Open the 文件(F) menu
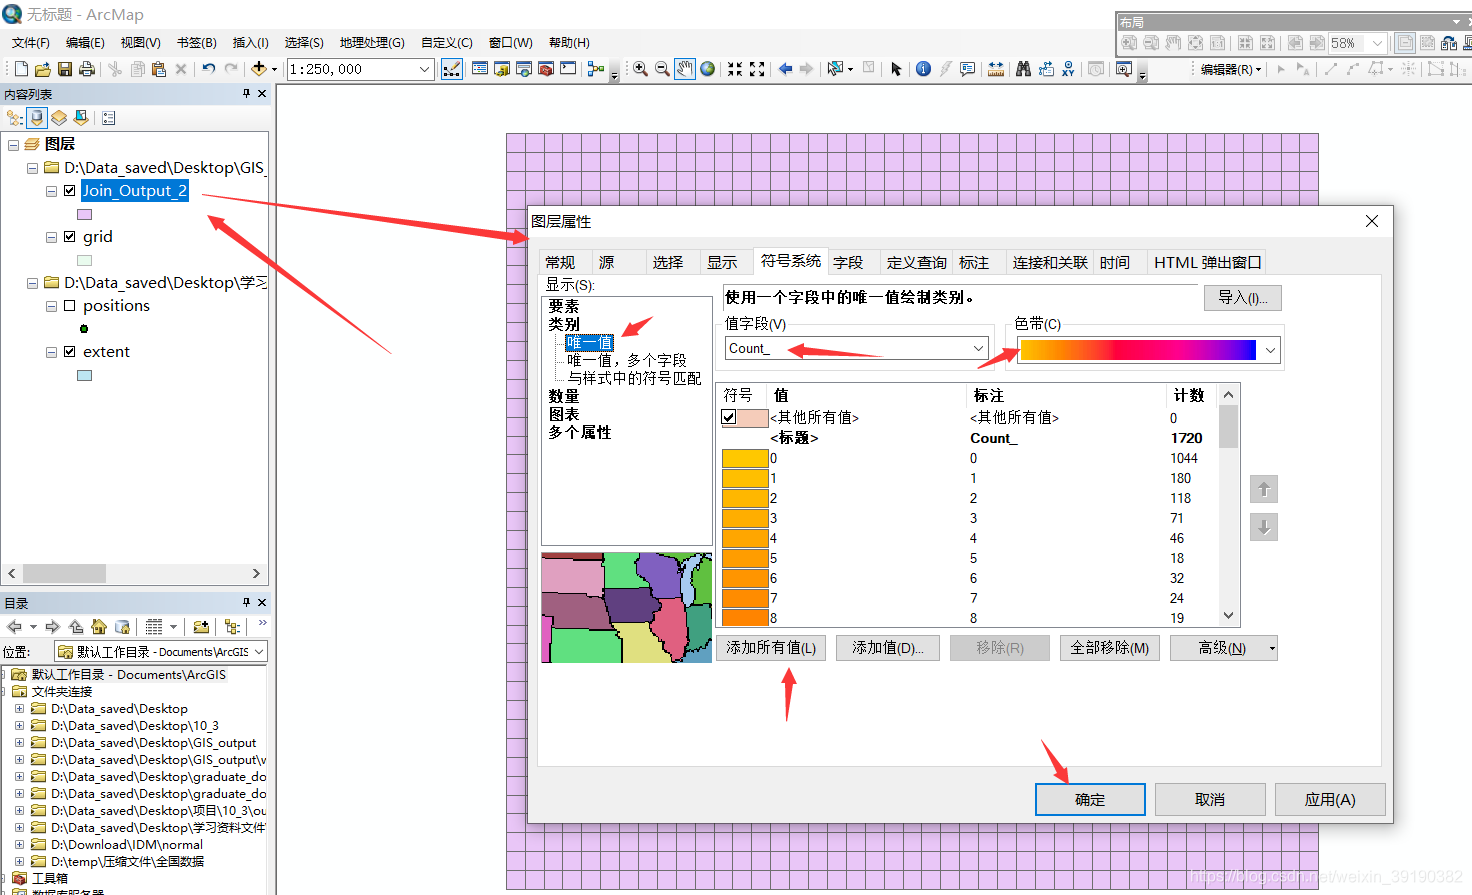Viewport: 1472px width, 895px height. pyautogui.click(x=31, y=43)
